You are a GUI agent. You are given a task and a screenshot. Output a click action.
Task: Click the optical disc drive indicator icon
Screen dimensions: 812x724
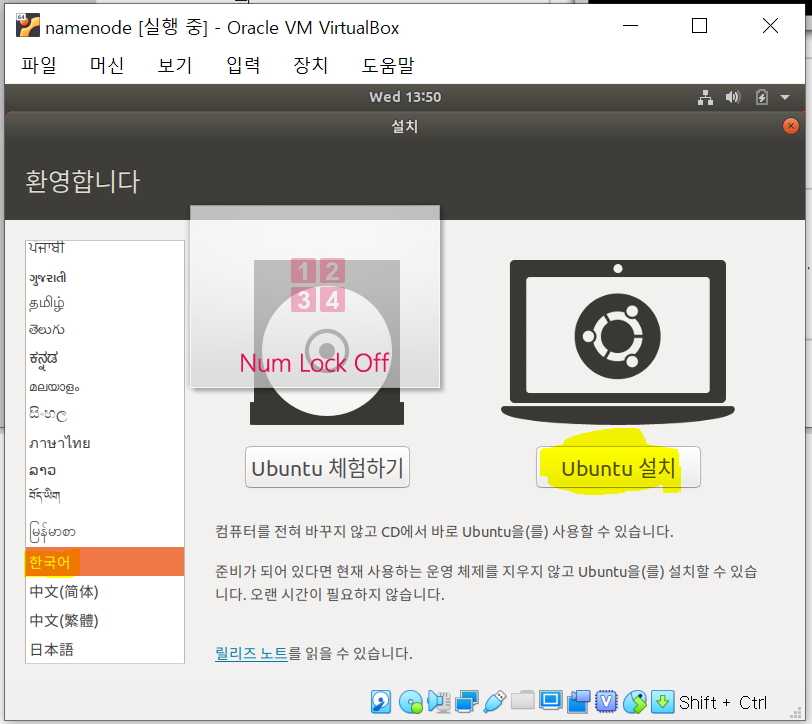coord(411,702)
